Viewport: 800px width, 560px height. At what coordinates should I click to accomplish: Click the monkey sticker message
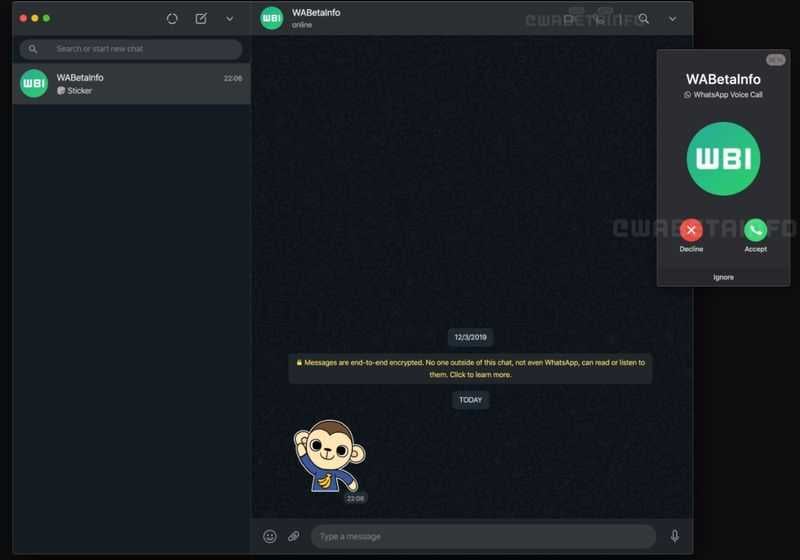click(330, 456)
